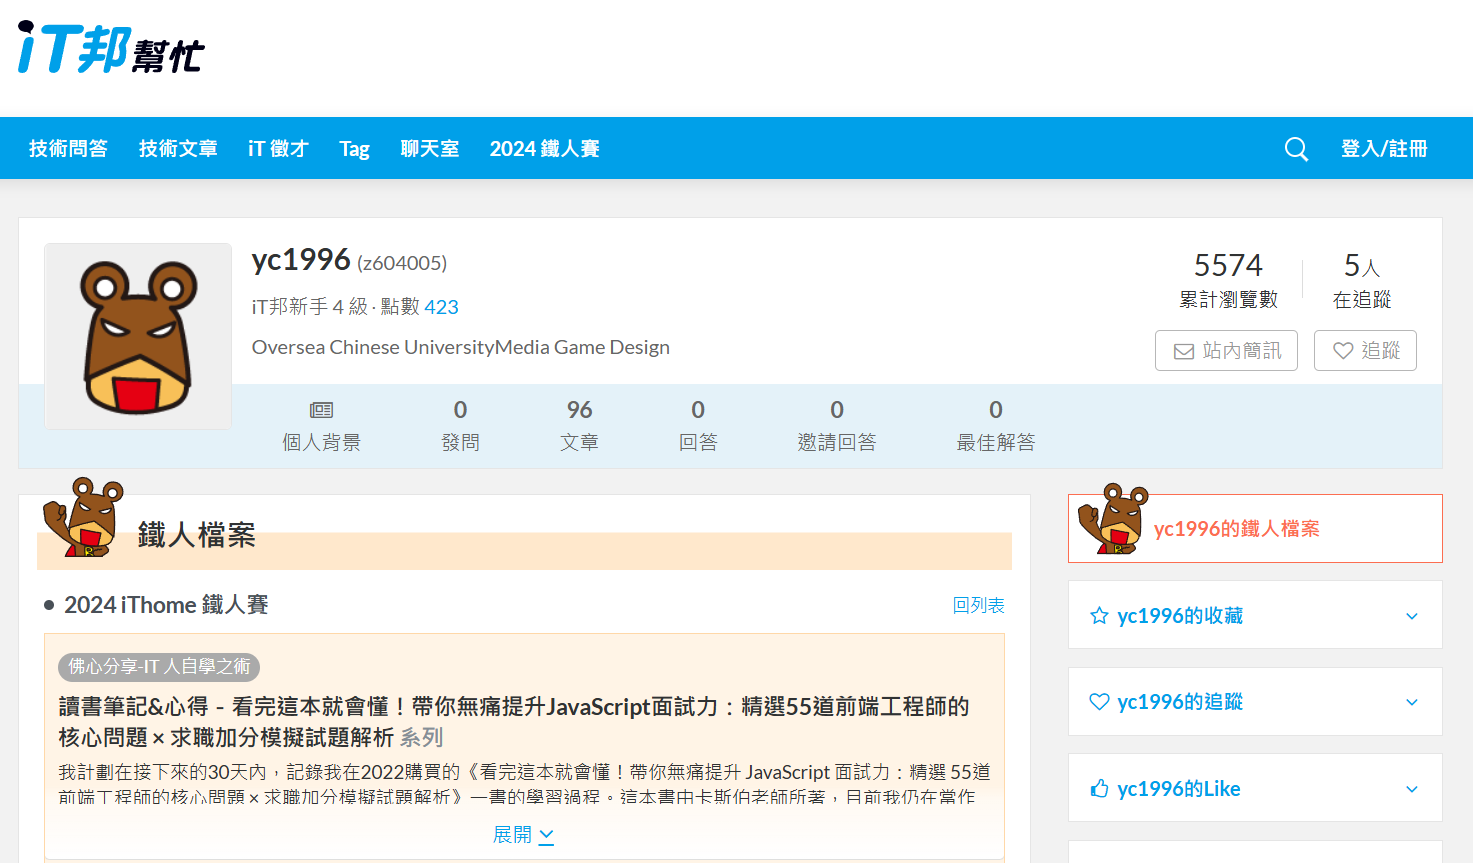Click the heart icon beside yc1996的追蹤
This screenshot has width=1473, height=863.
1099,702
